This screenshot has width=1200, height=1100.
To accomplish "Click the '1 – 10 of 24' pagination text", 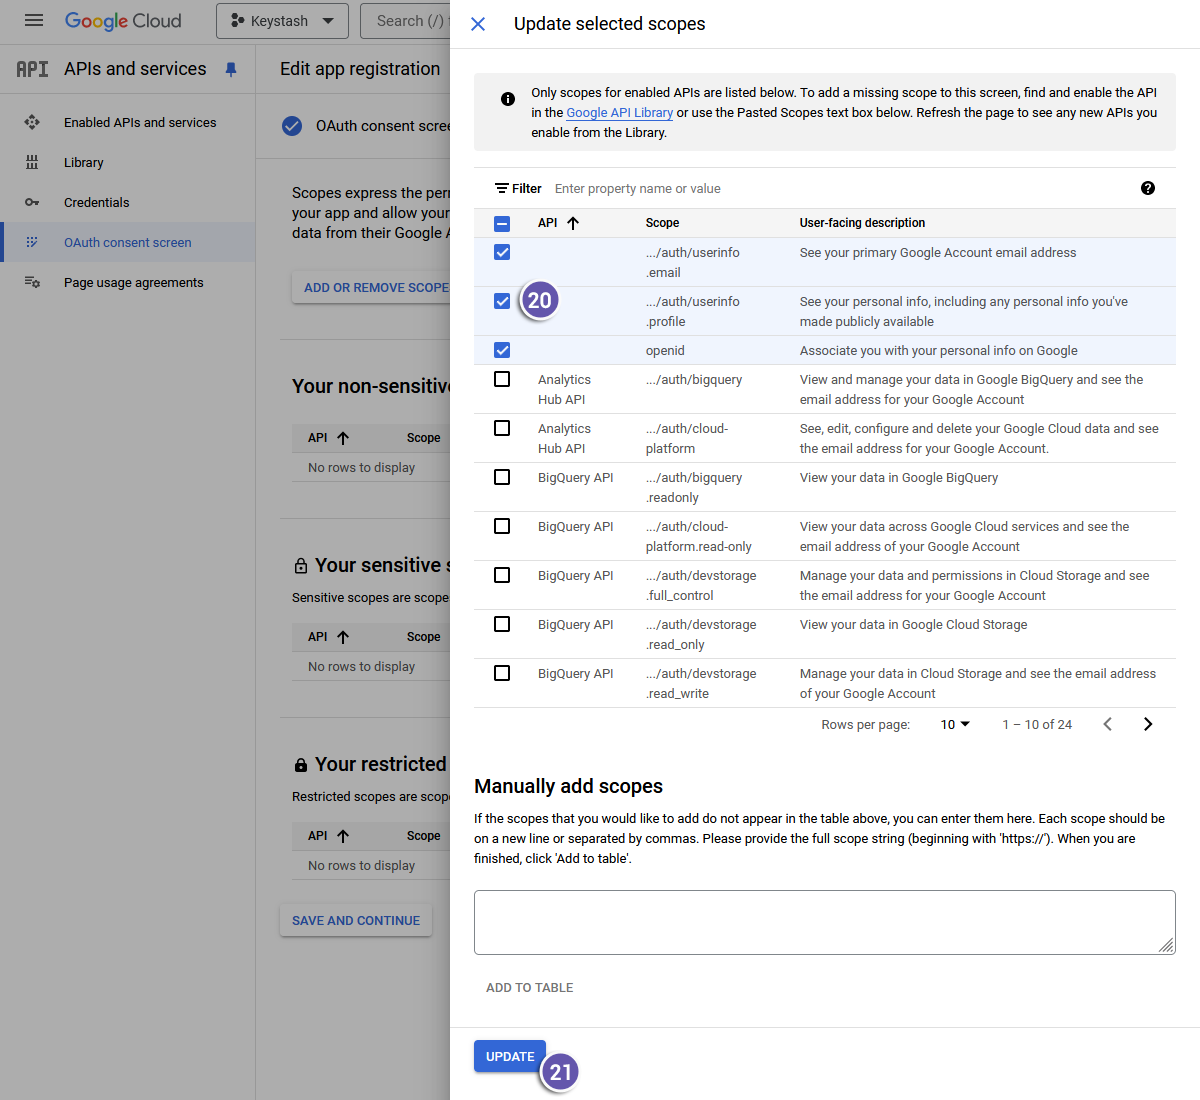I will click(x=1037, y=724).
